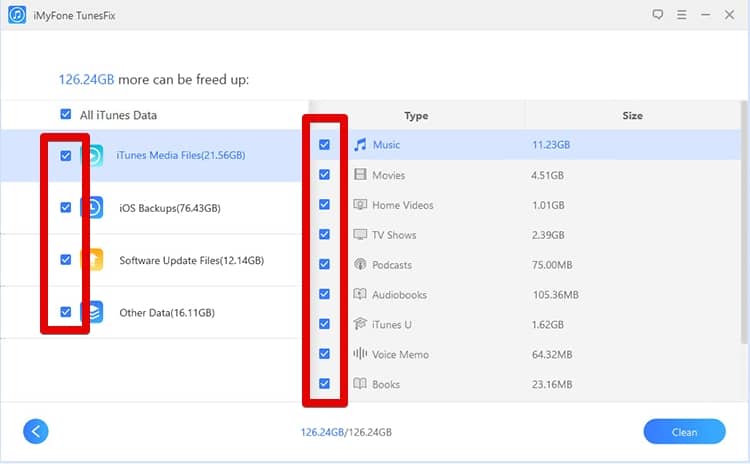
Task: Click the '126.24GB more can be freed up' heading
Action: (x=154, y=79)
